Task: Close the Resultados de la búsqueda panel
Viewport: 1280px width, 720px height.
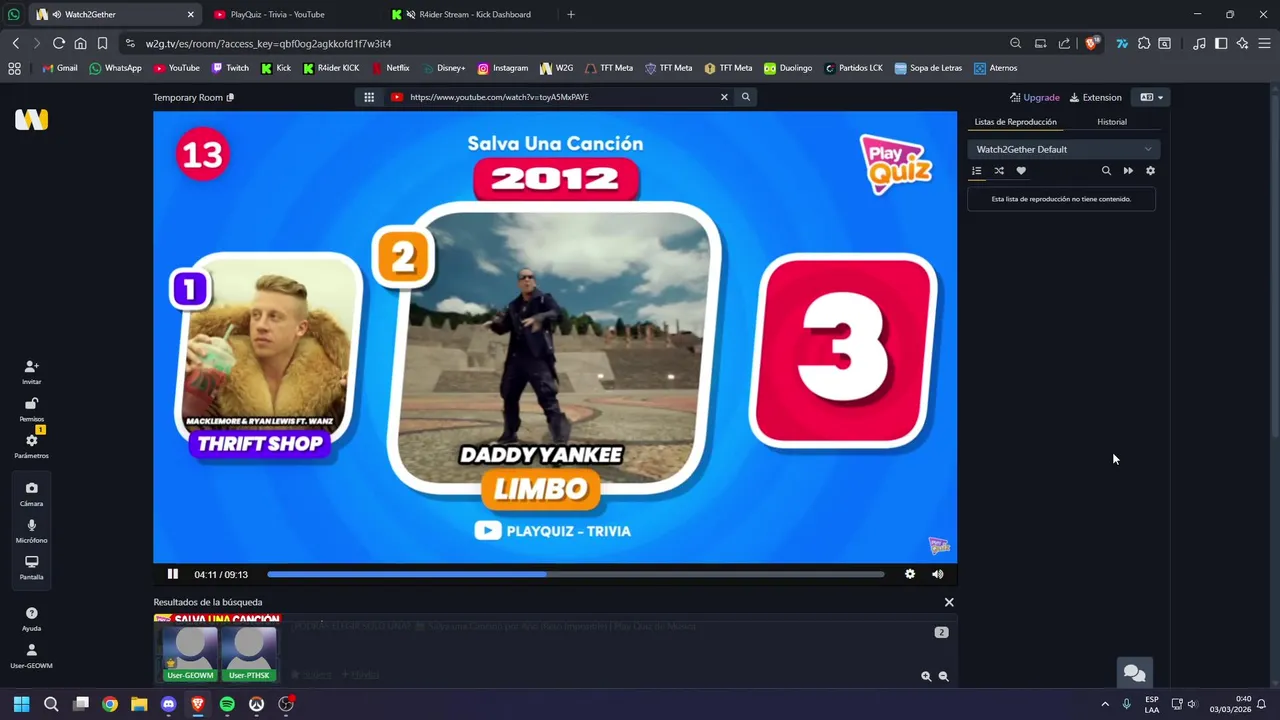Action: click(949, 602)
